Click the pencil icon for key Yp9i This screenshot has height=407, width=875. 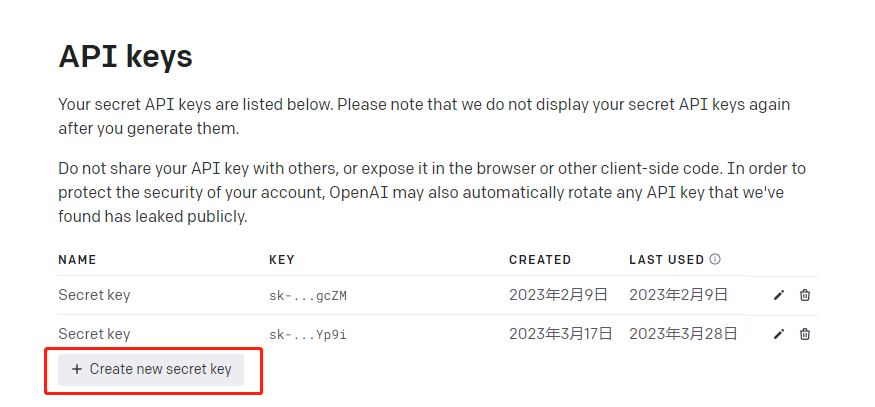778,334
